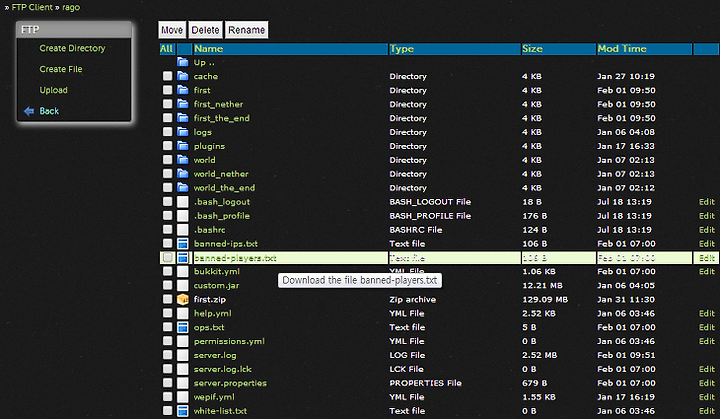The width and height of the screenshot is (720, 419).
Task: Edit the white-list.txt file
Action: coord(707,411)
